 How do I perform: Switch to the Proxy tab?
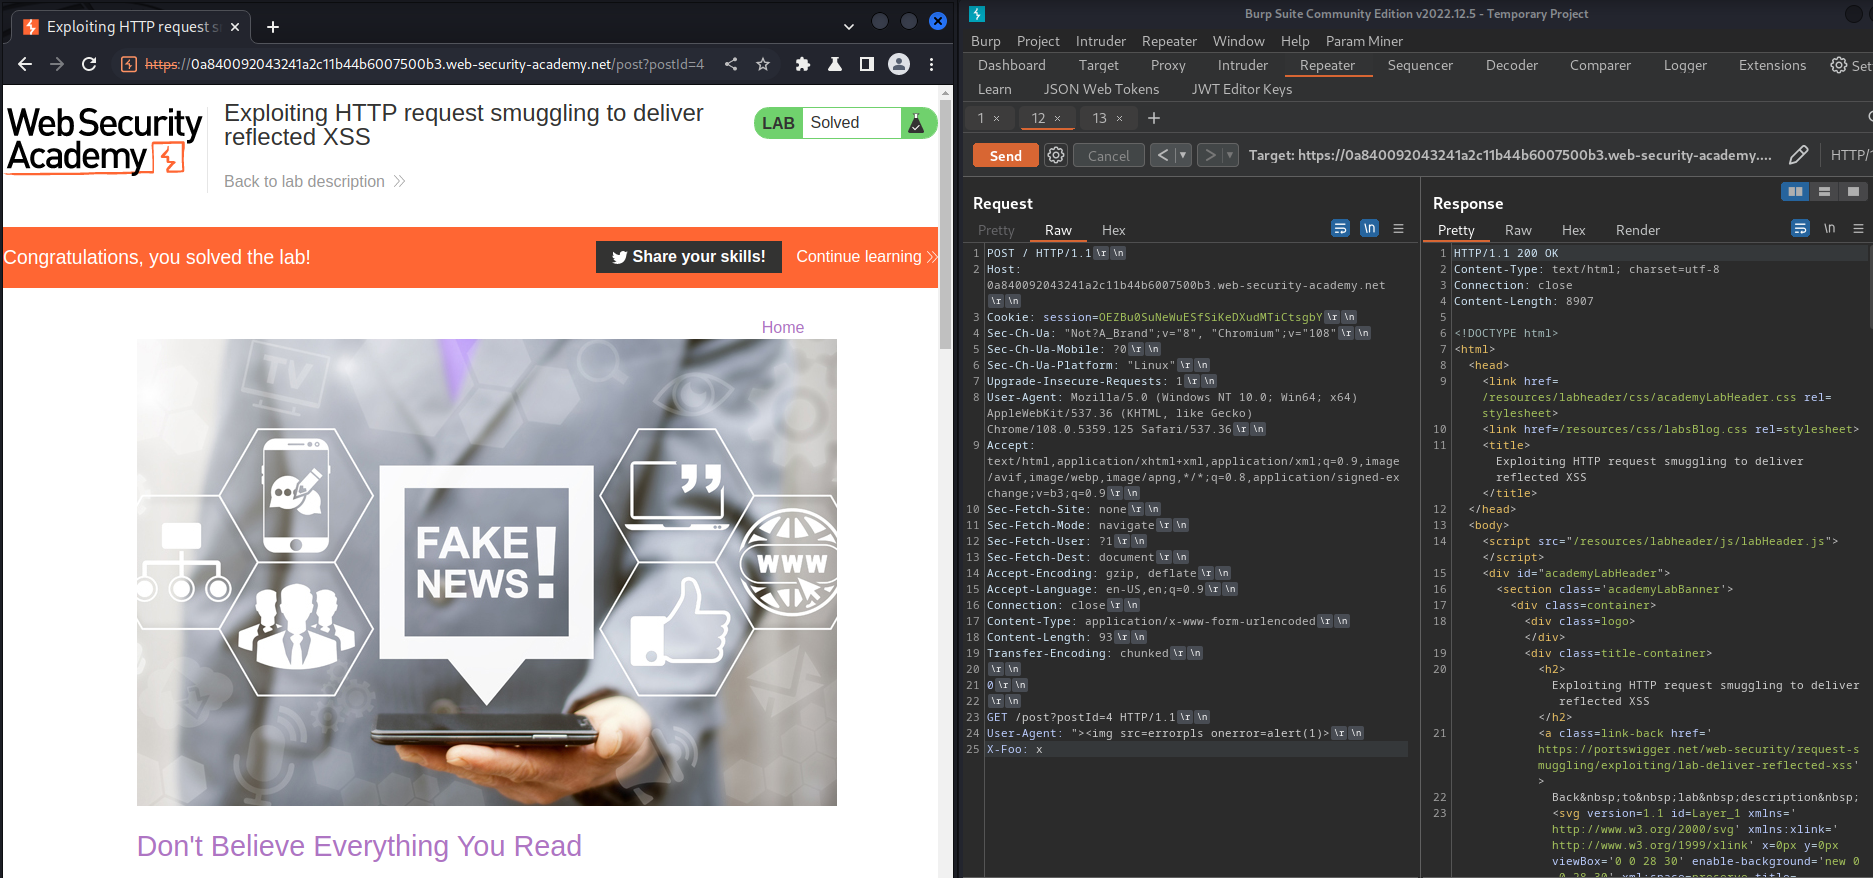coord(1168,65)
